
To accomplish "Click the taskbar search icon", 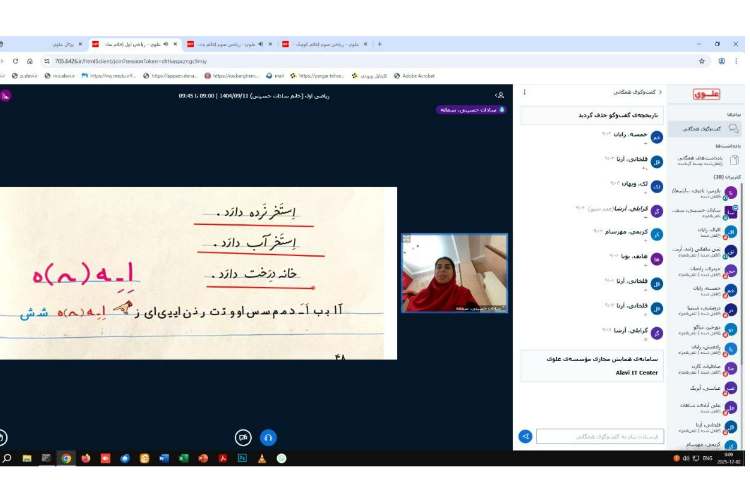I will 7,458.
